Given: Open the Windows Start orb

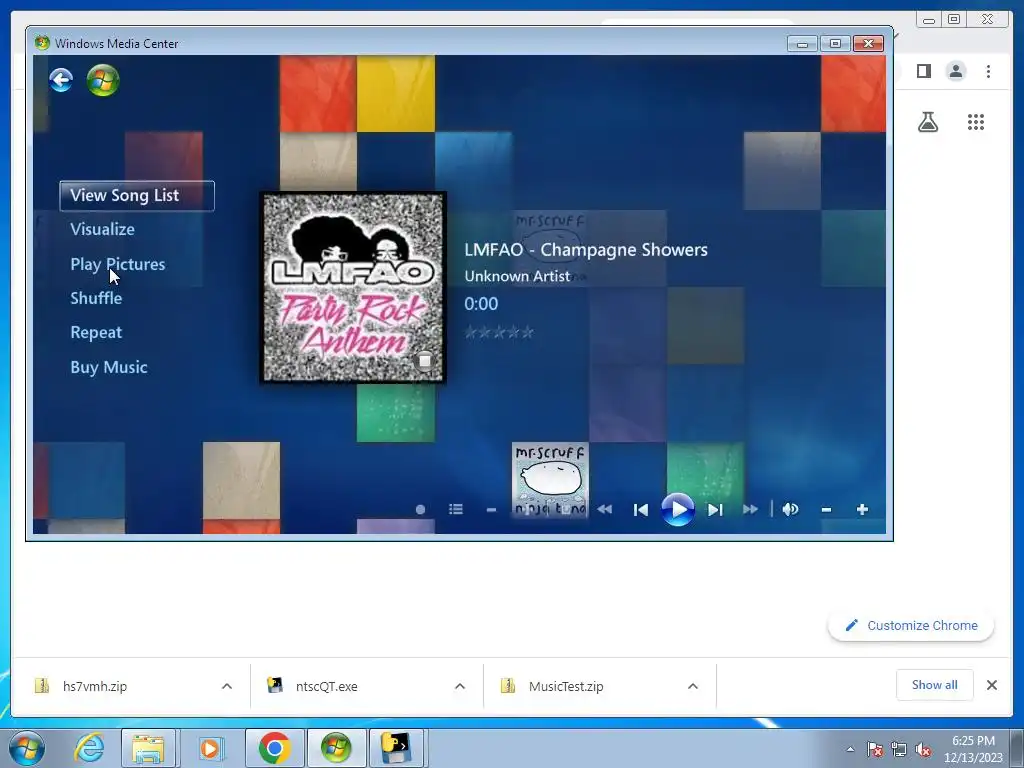Looking at the screenshot, I should coord(27,748).
